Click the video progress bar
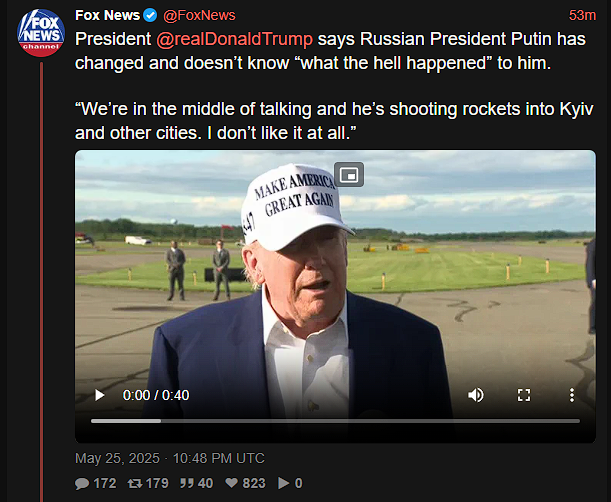The height and width of the screenshot is (502, 611). 335,421
